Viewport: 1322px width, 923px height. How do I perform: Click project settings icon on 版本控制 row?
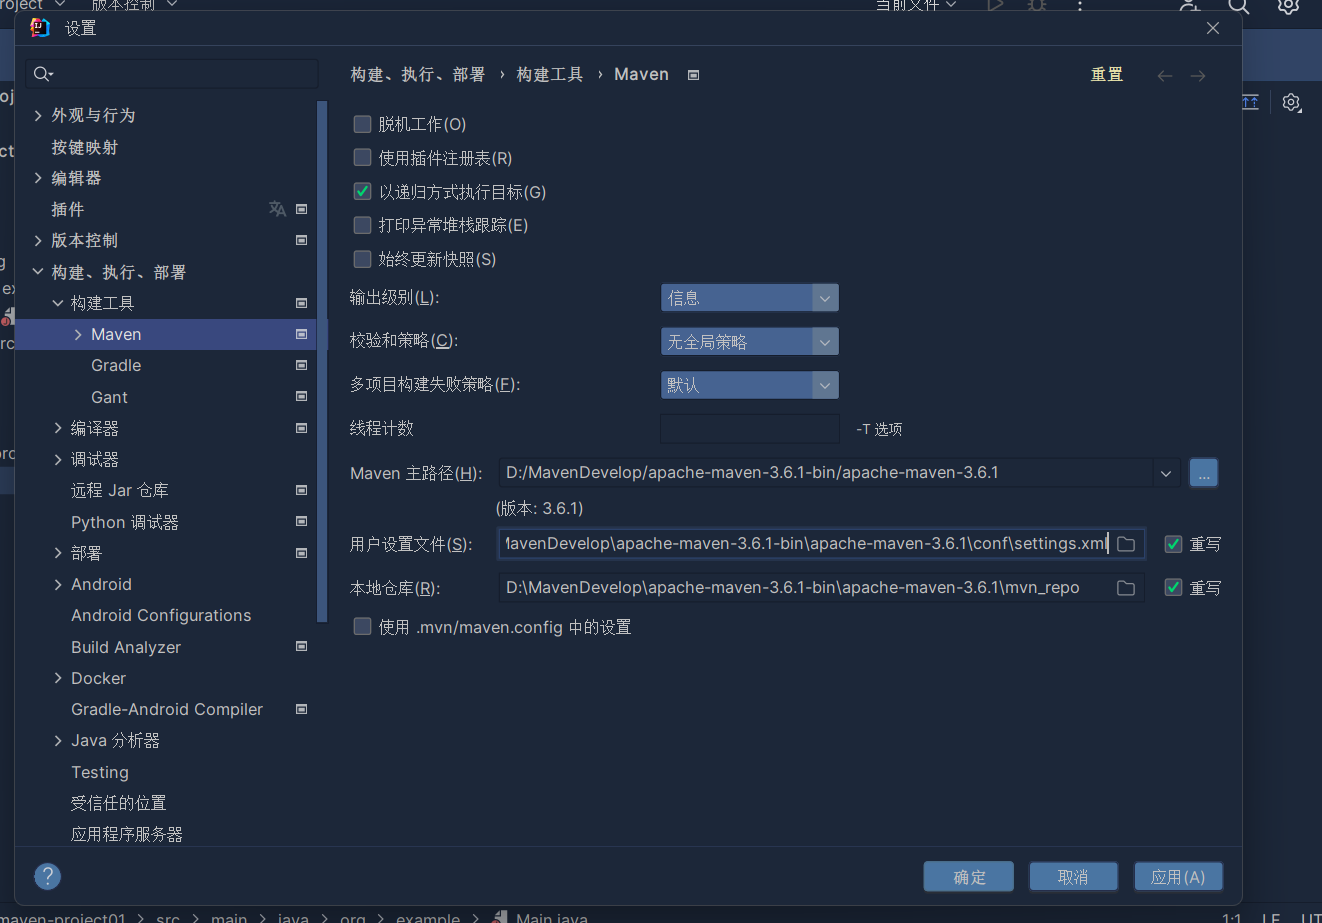click(x=301, y=240)
